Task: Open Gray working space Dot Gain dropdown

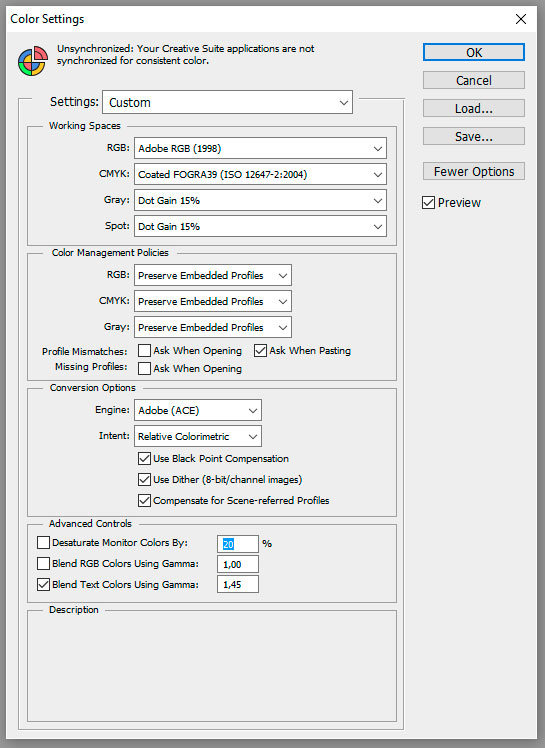Action: click(260, 200)
